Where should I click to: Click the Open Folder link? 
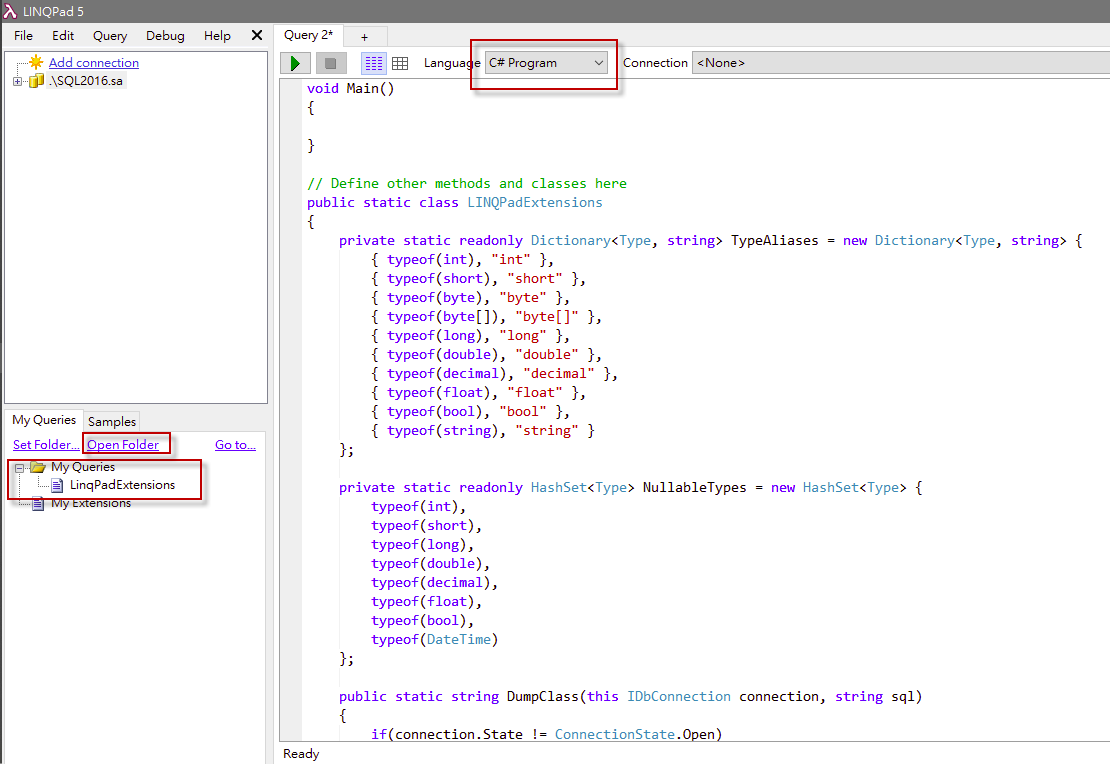[123, 445]
